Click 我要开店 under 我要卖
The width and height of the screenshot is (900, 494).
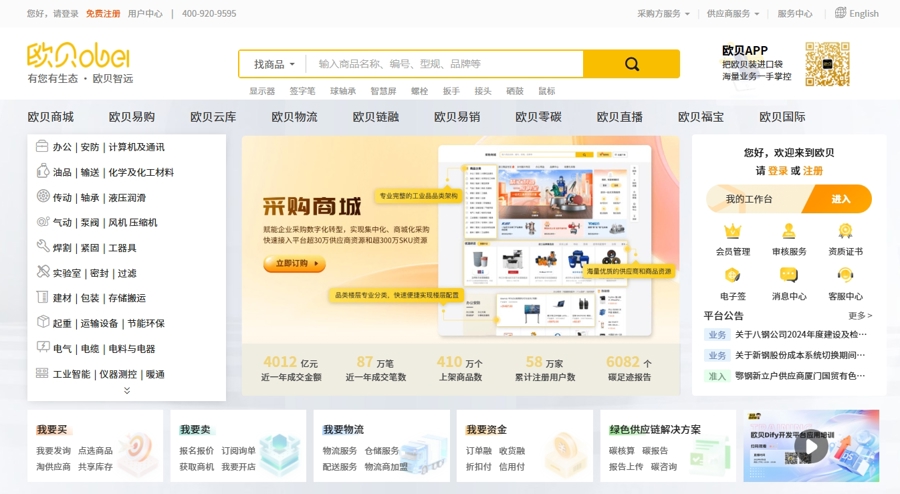click(238, 467)
